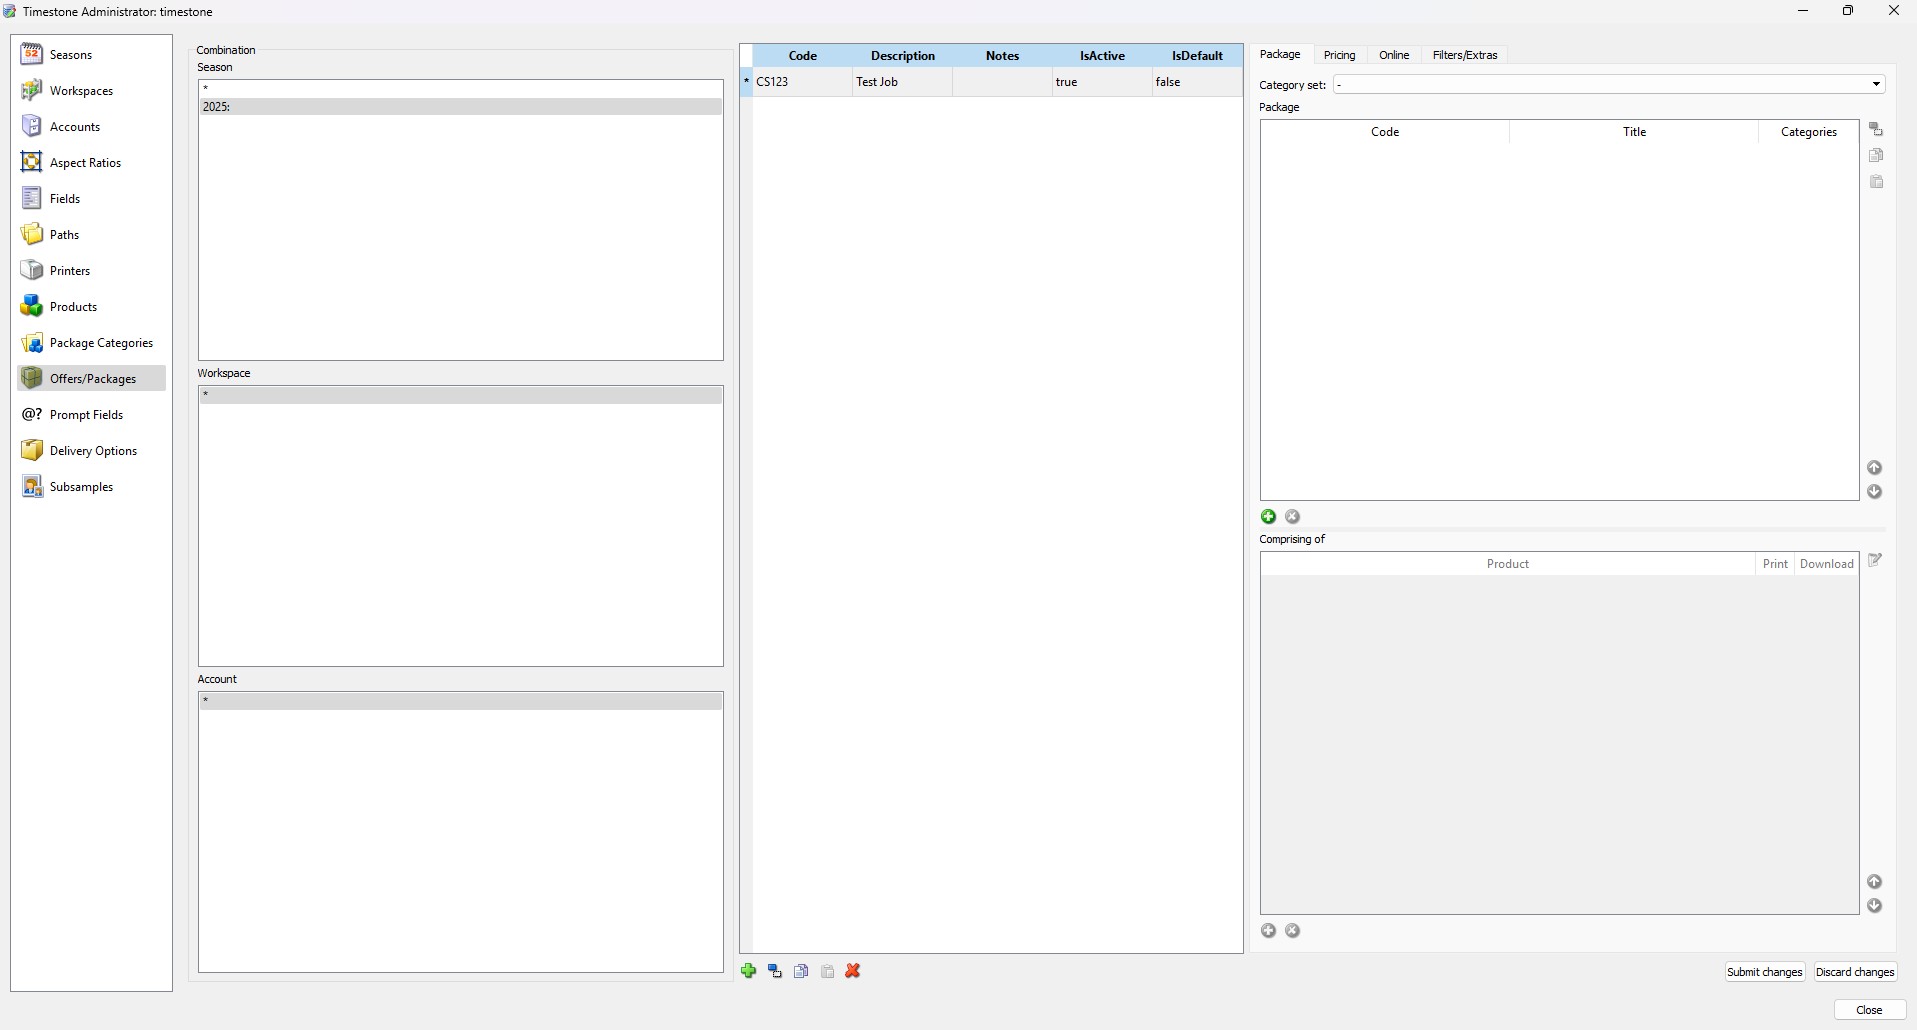Add a package with the green circle plus

click(x=1268, y=517)
